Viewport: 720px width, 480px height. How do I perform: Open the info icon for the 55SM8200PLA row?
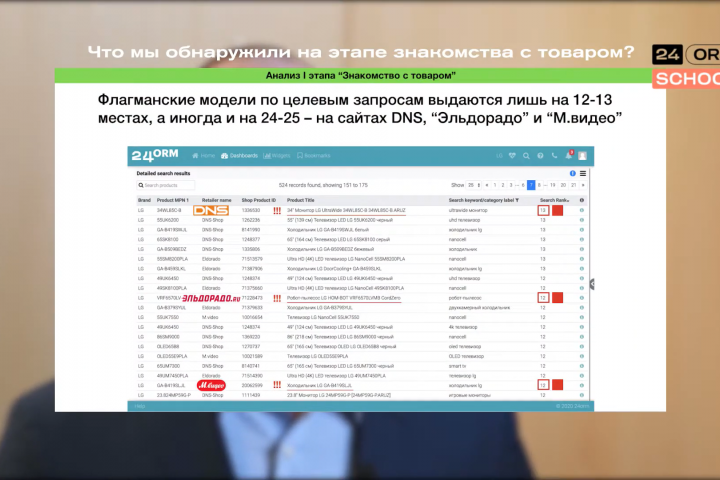click(x=582, y=259)
